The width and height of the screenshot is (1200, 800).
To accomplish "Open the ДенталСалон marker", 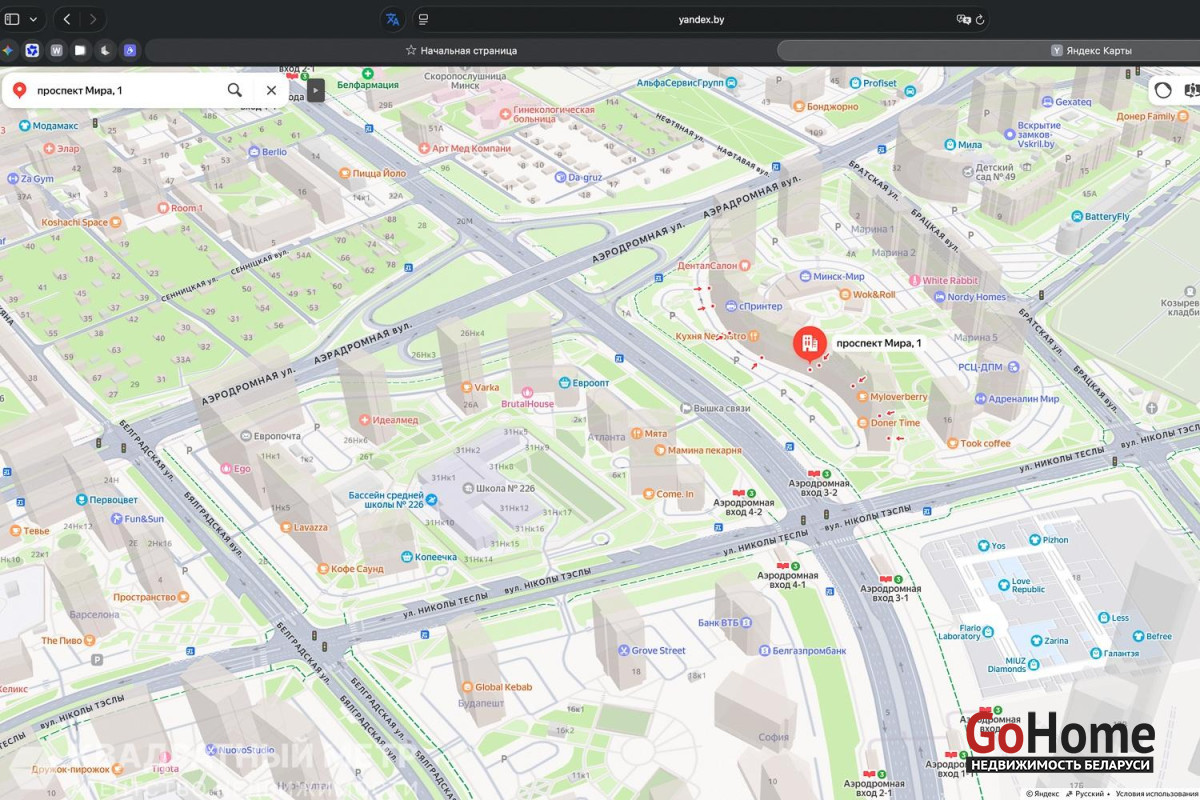I will (x=744, y=266).
